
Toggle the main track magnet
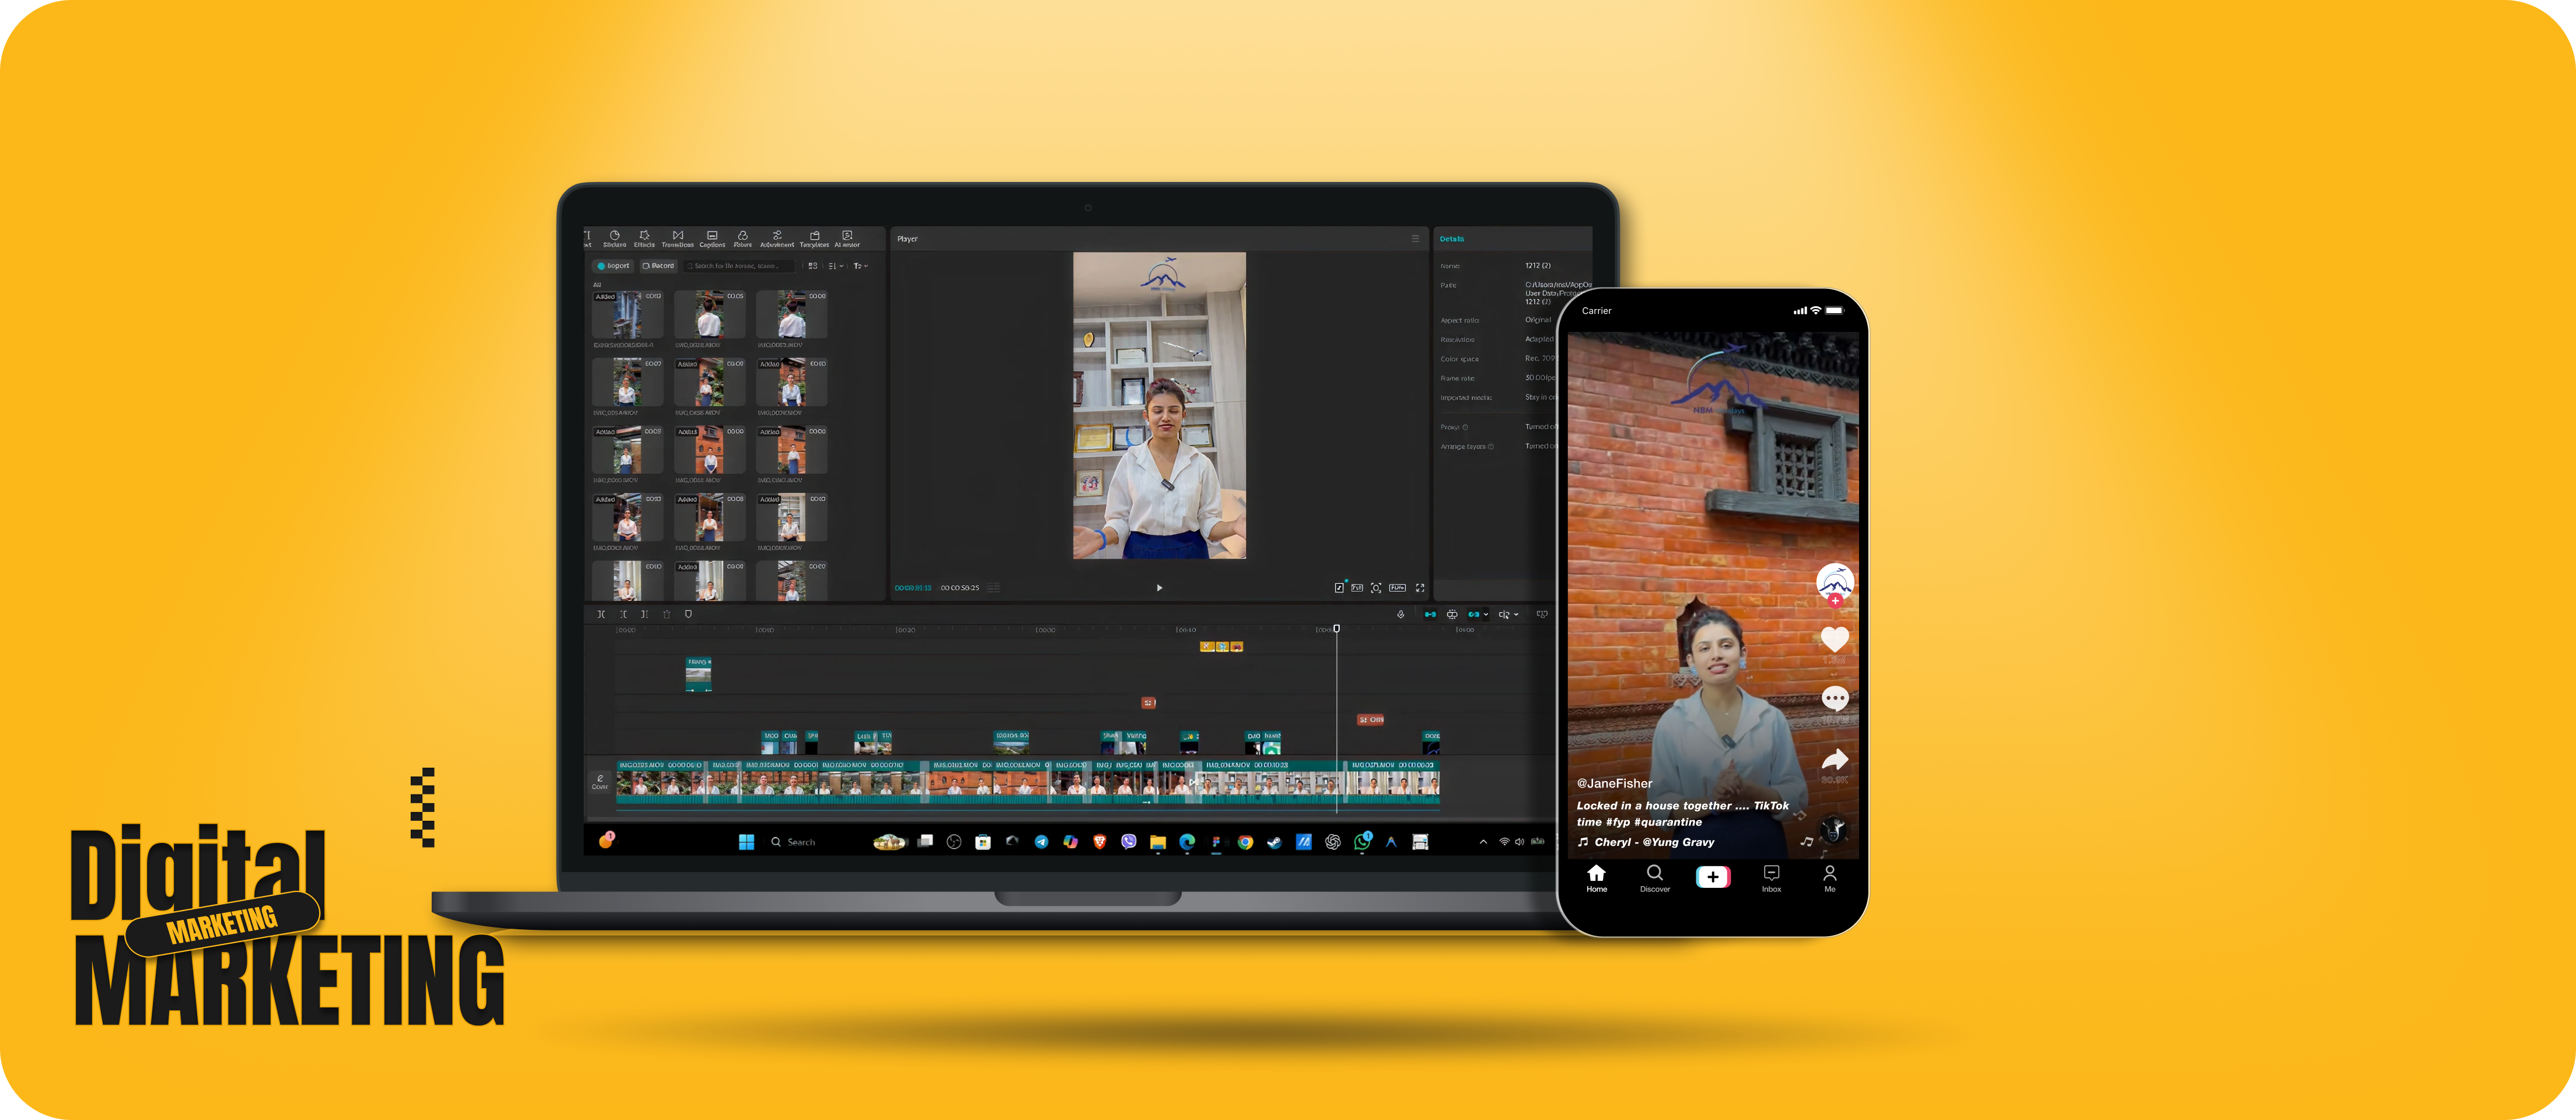[1430, 614]
